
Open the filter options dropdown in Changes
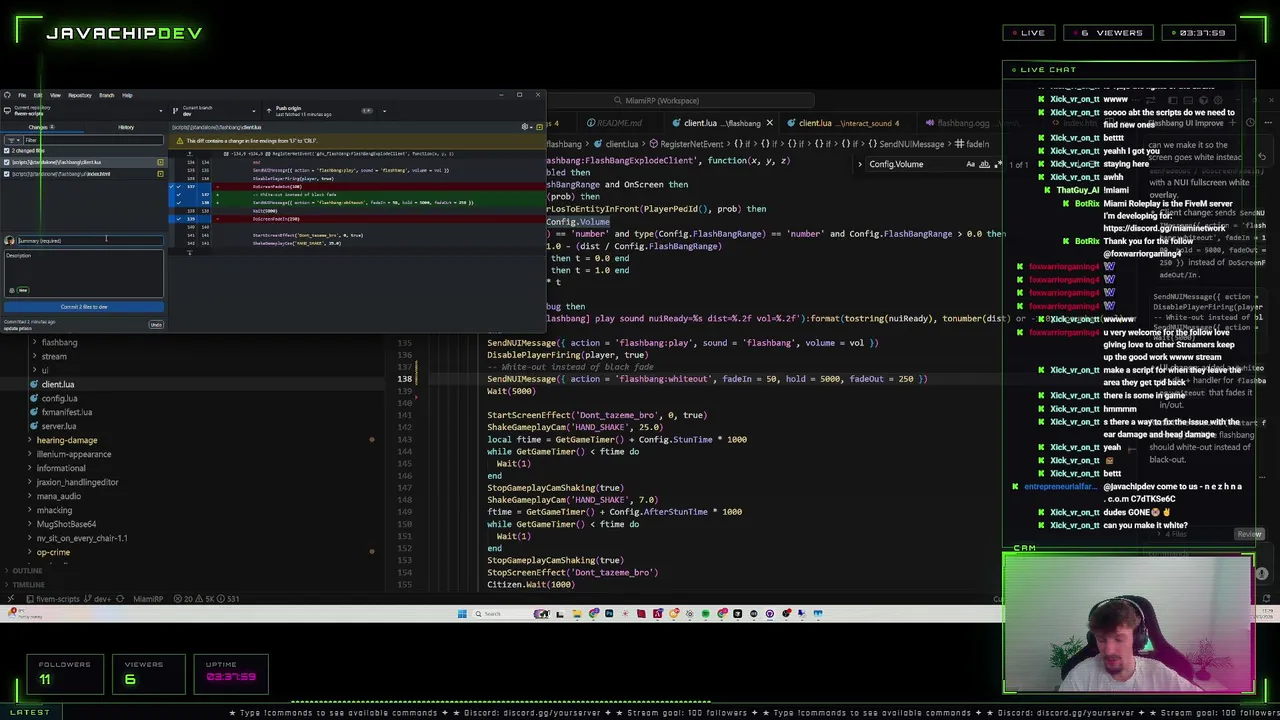(14, 140)
